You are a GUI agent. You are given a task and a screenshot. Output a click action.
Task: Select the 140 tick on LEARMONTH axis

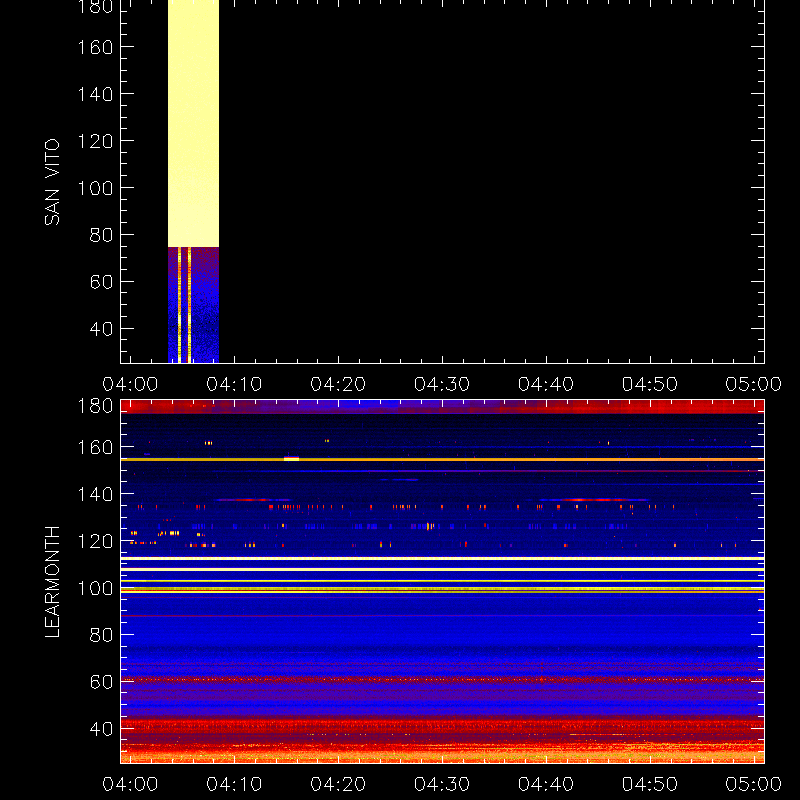(95, 494)
